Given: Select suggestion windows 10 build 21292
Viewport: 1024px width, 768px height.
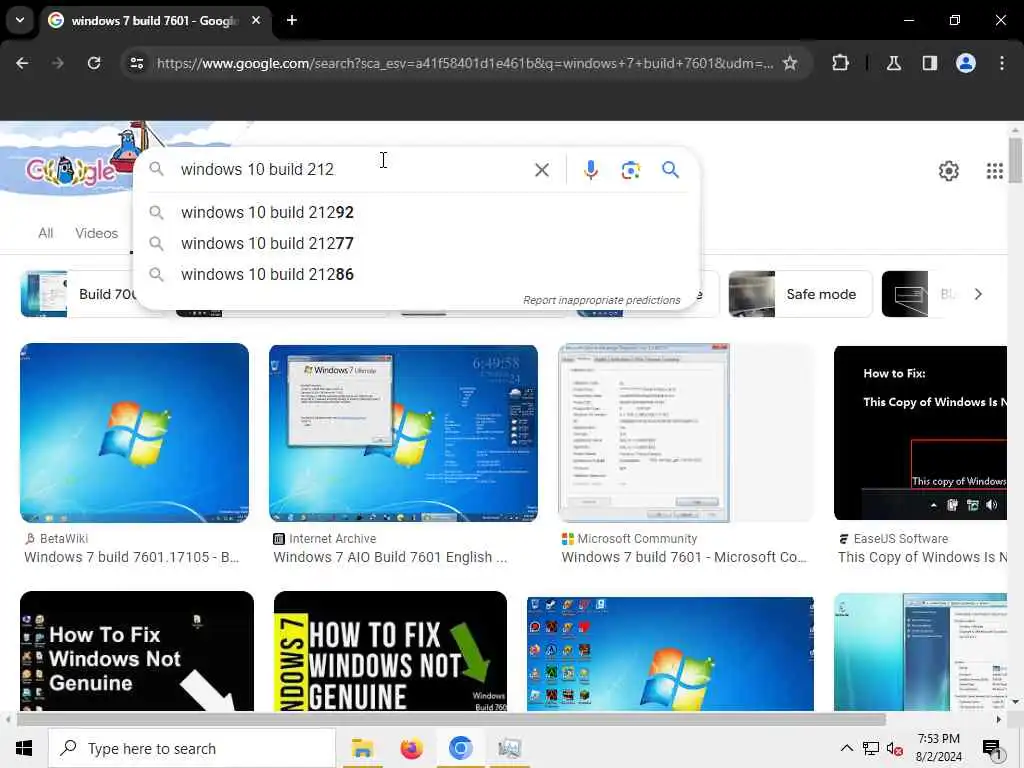Looking at the screenshot, I should coord(417,212).
